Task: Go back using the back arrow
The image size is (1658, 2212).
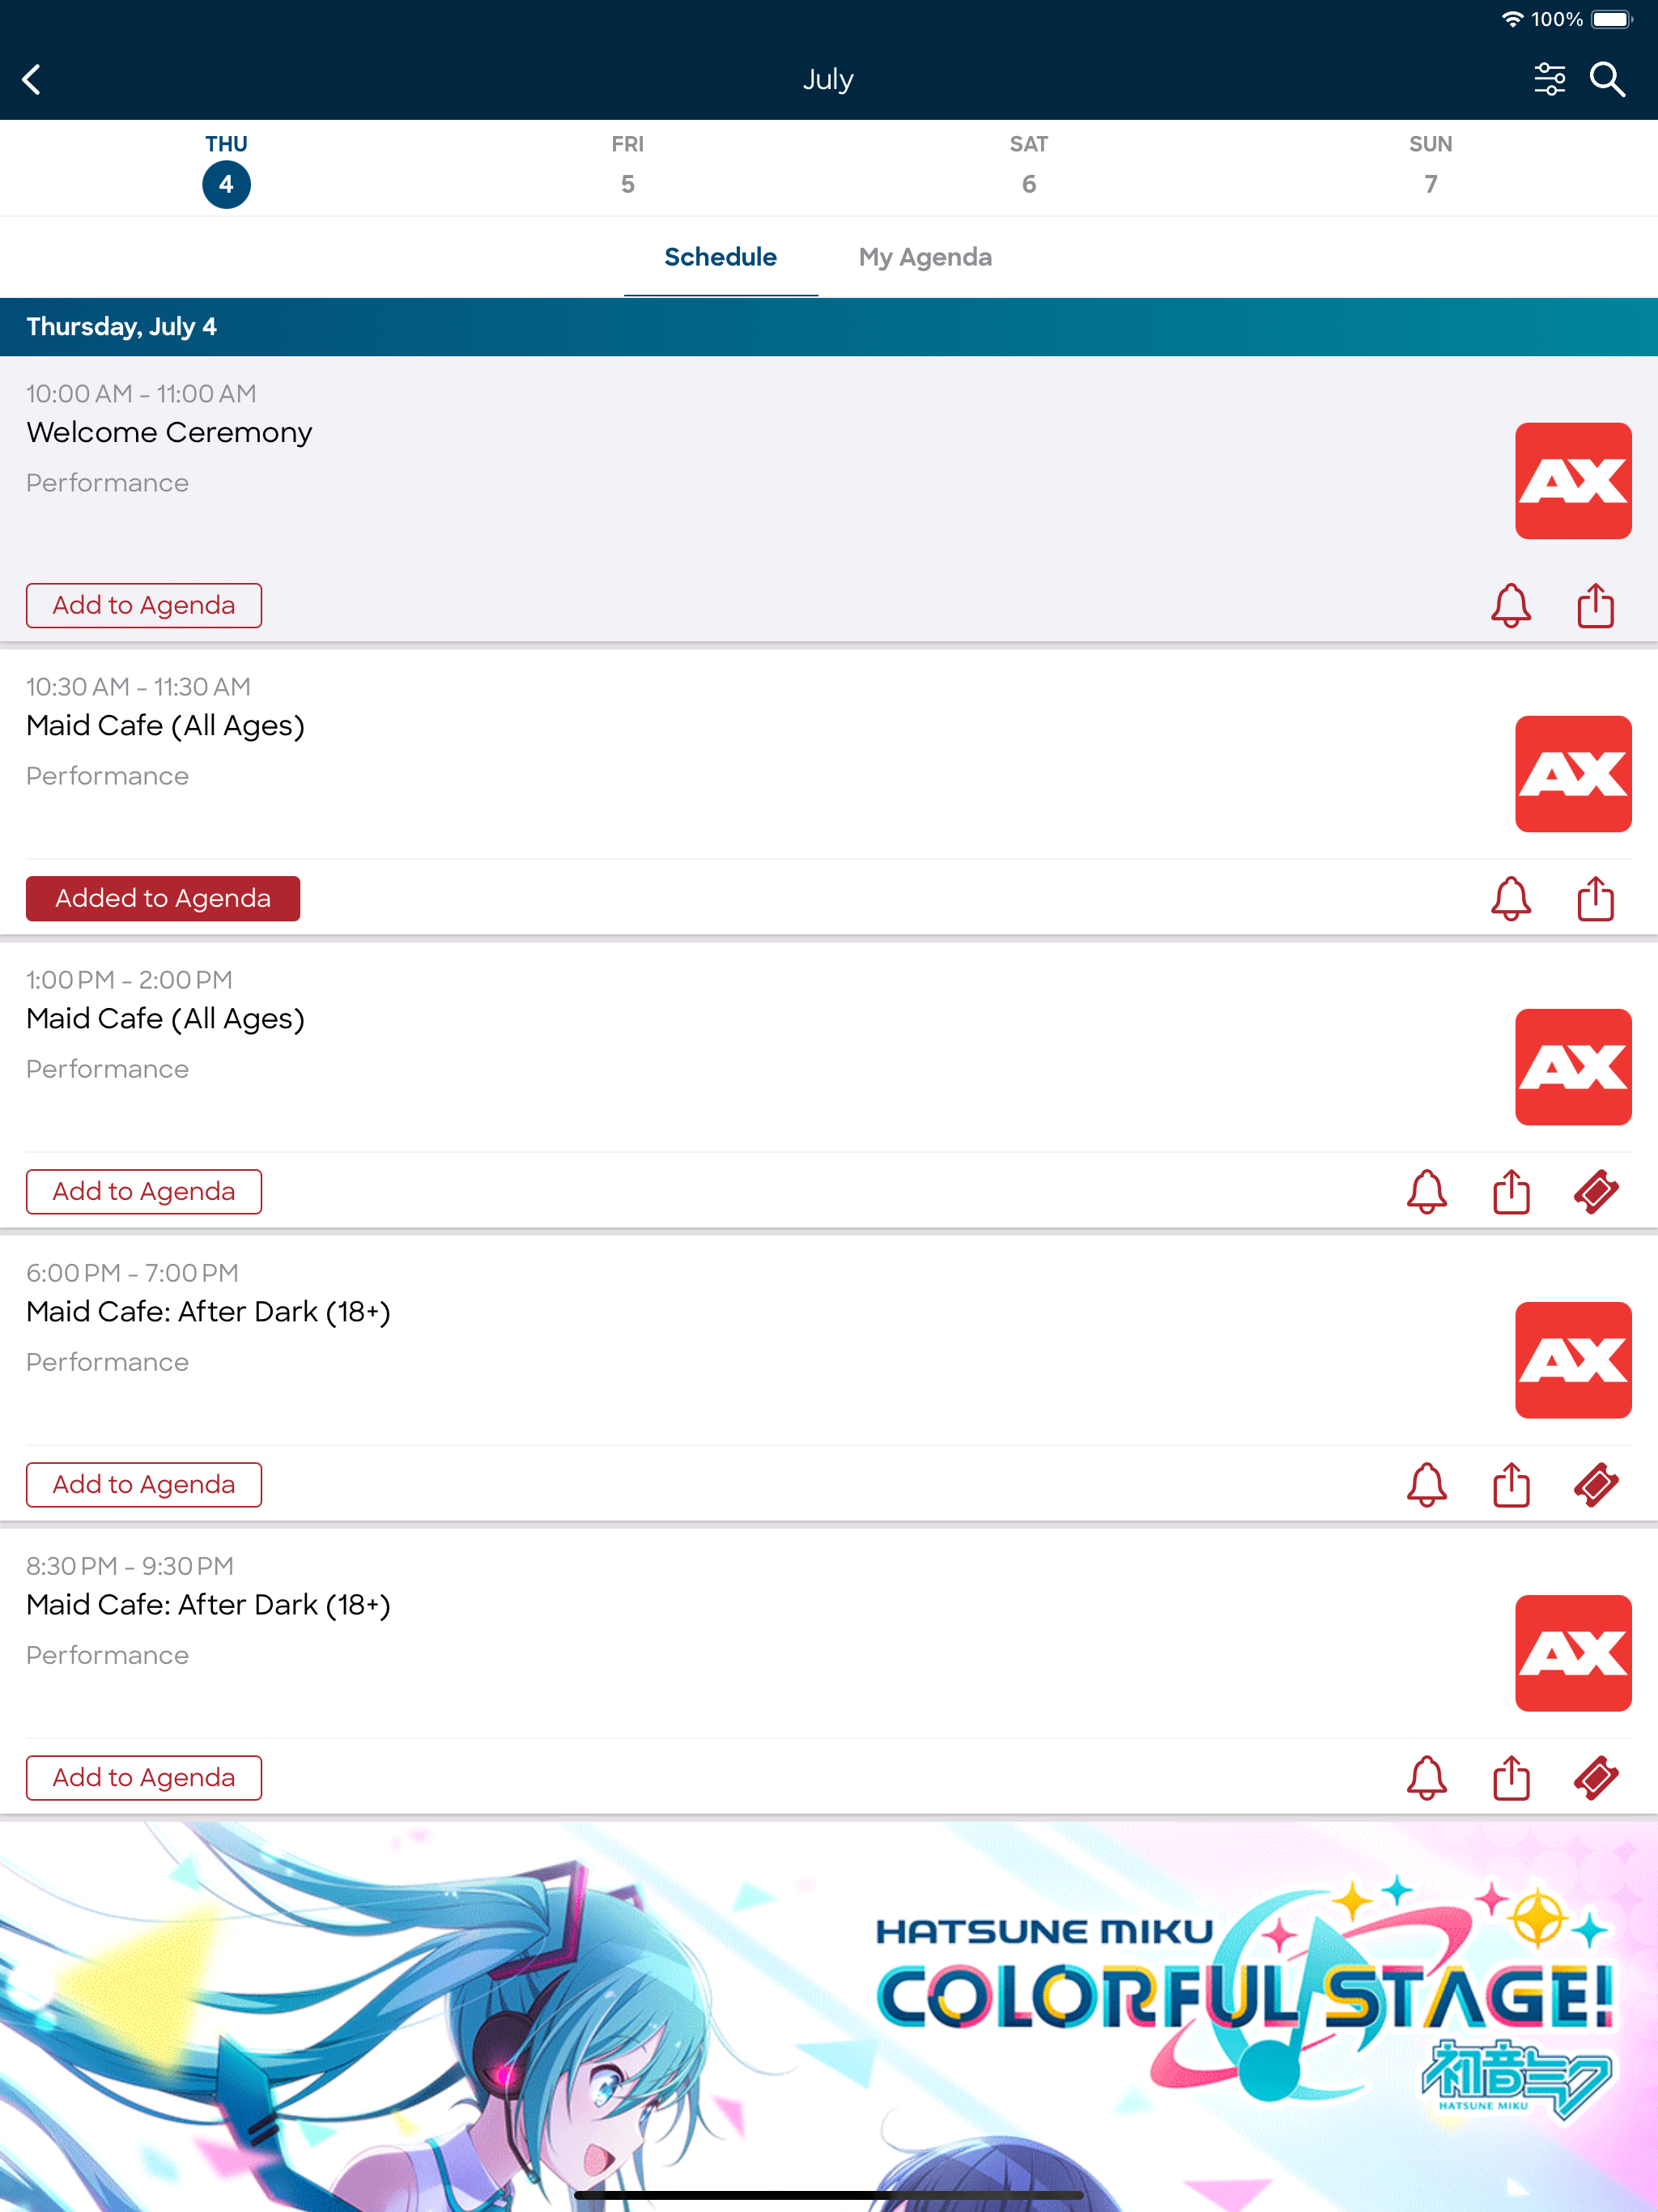Action: tap(32, 79)
